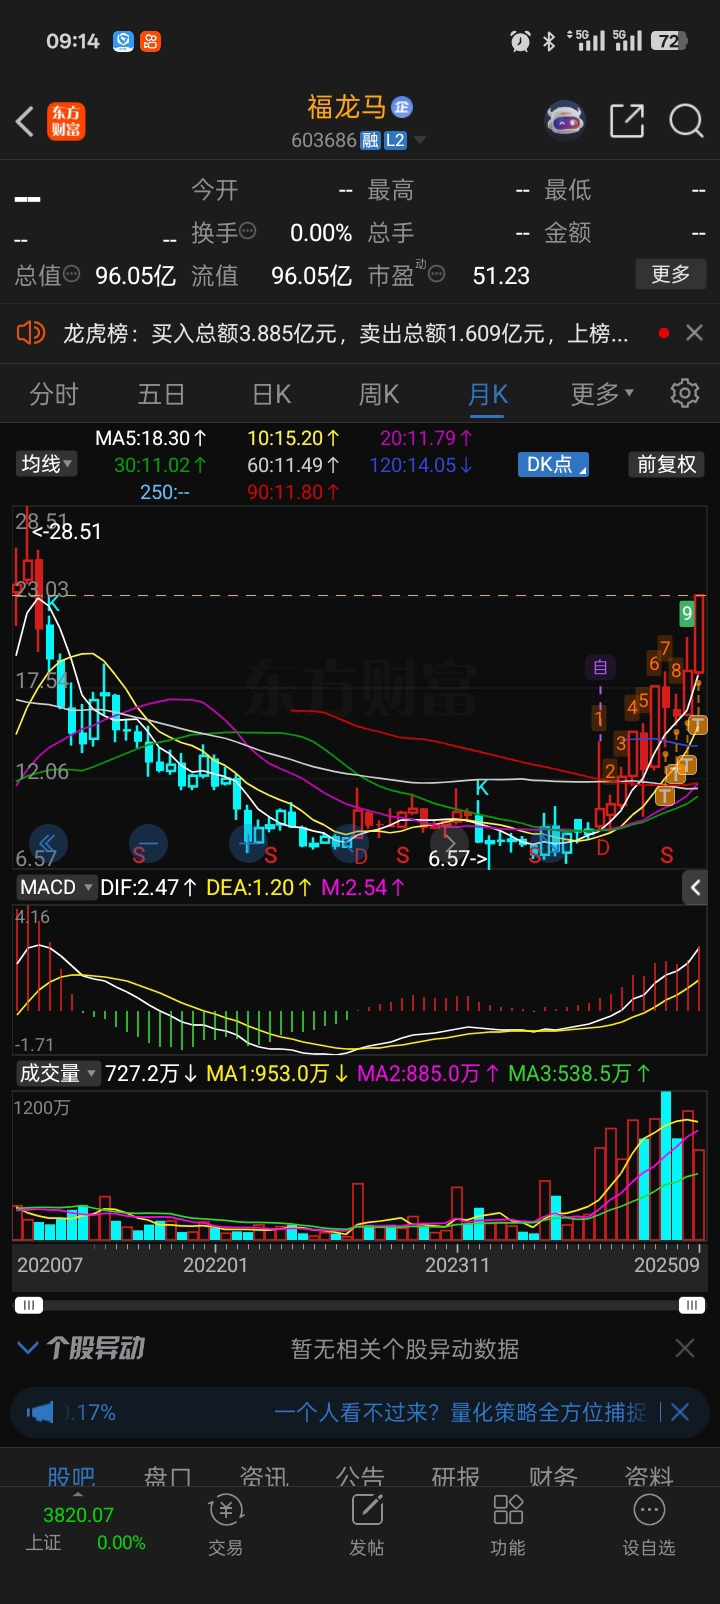The height and width of the screenshot is (1604, 720).
Task: Tap the 市盈 value 51.23
Action: (501, 275)
